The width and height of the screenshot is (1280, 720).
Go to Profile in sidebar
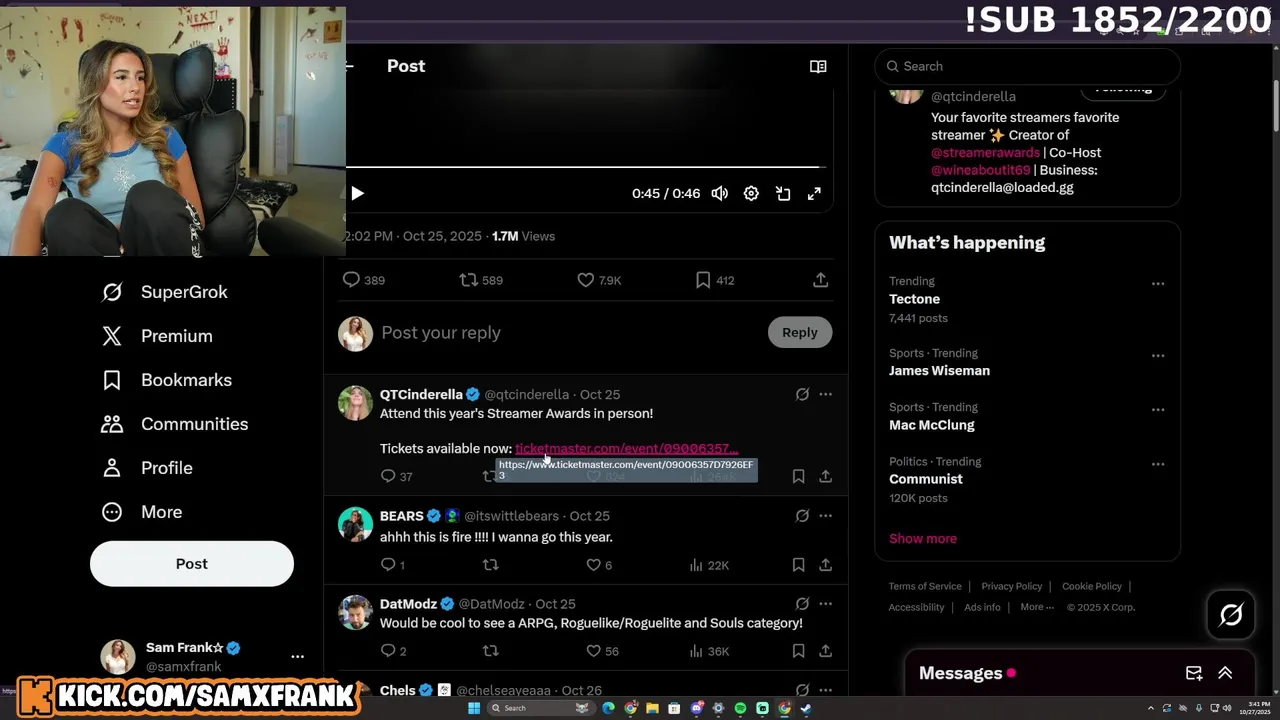coord(147,468)
